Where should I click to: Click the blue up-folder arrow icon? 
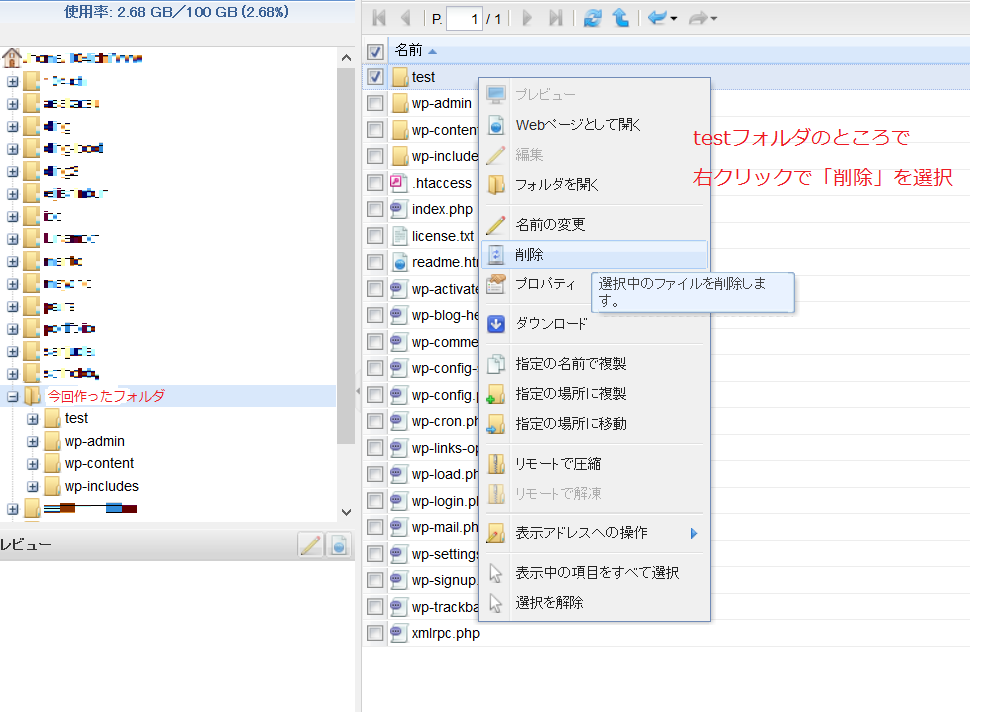tap(621, 18)
